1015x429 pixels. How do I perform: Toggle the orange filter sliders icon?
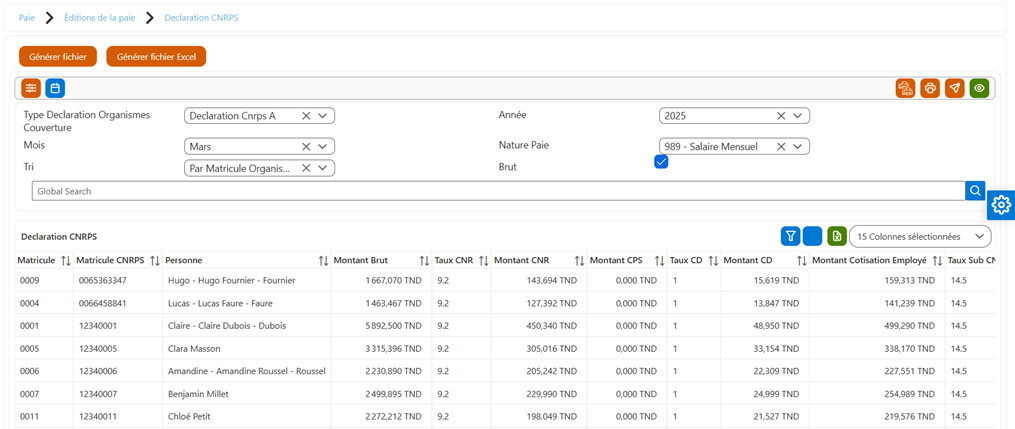click(x=30, y=88)
